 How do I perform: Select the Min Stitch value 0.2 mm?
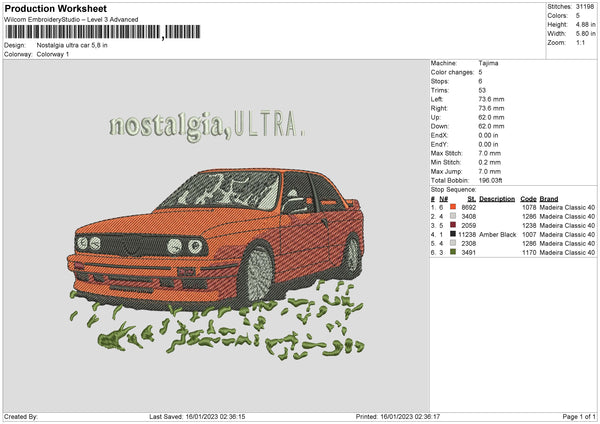click(x=489, y=162)
